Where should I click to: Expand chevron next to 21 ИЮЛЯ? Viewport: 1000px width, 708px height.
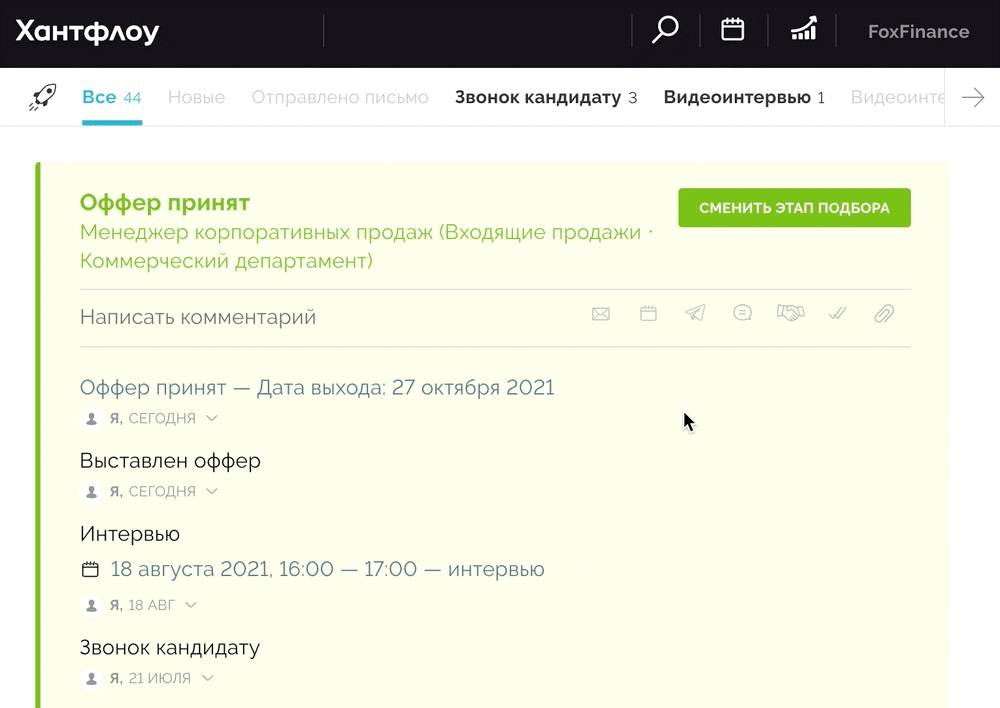pyautogui.click(x=208, y=678)
